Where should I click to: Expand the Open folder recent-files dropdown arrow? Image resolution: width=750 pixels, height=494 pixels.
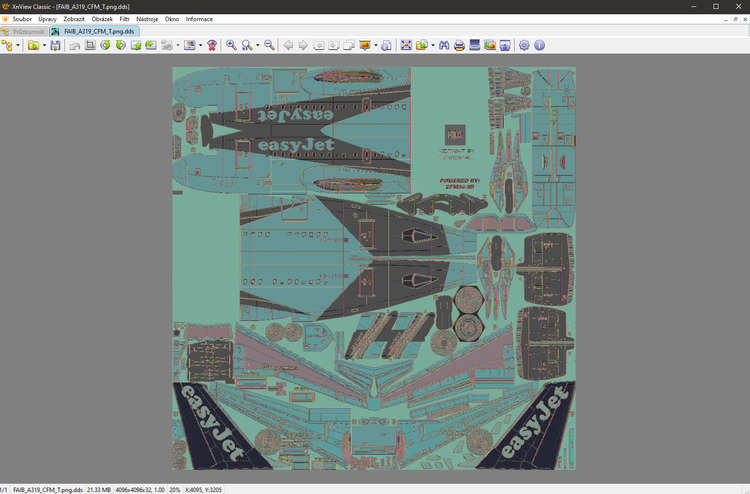(x=44, y=45)
